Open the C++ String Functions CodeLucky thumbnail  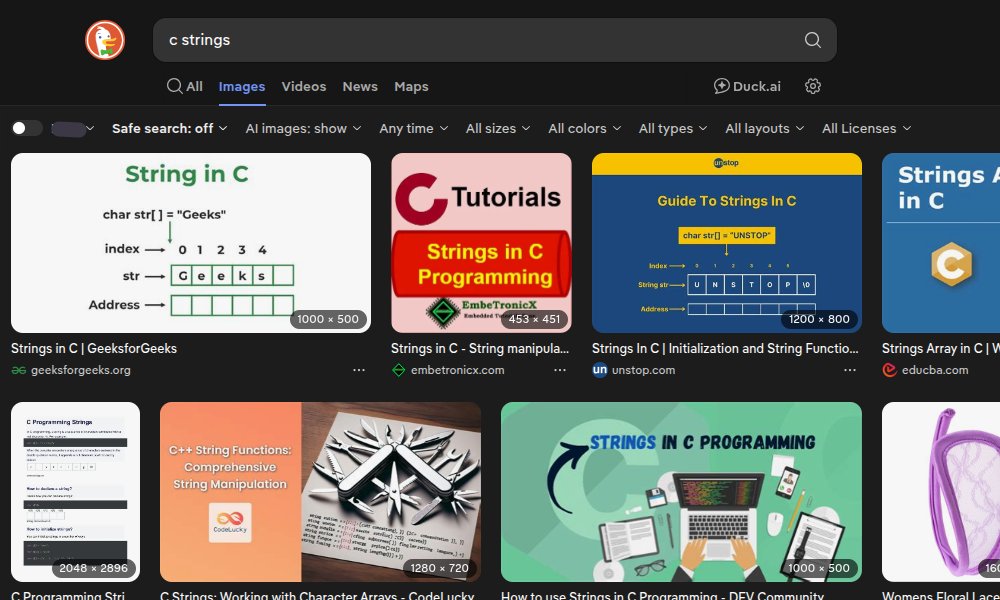(x=320, y=492)
